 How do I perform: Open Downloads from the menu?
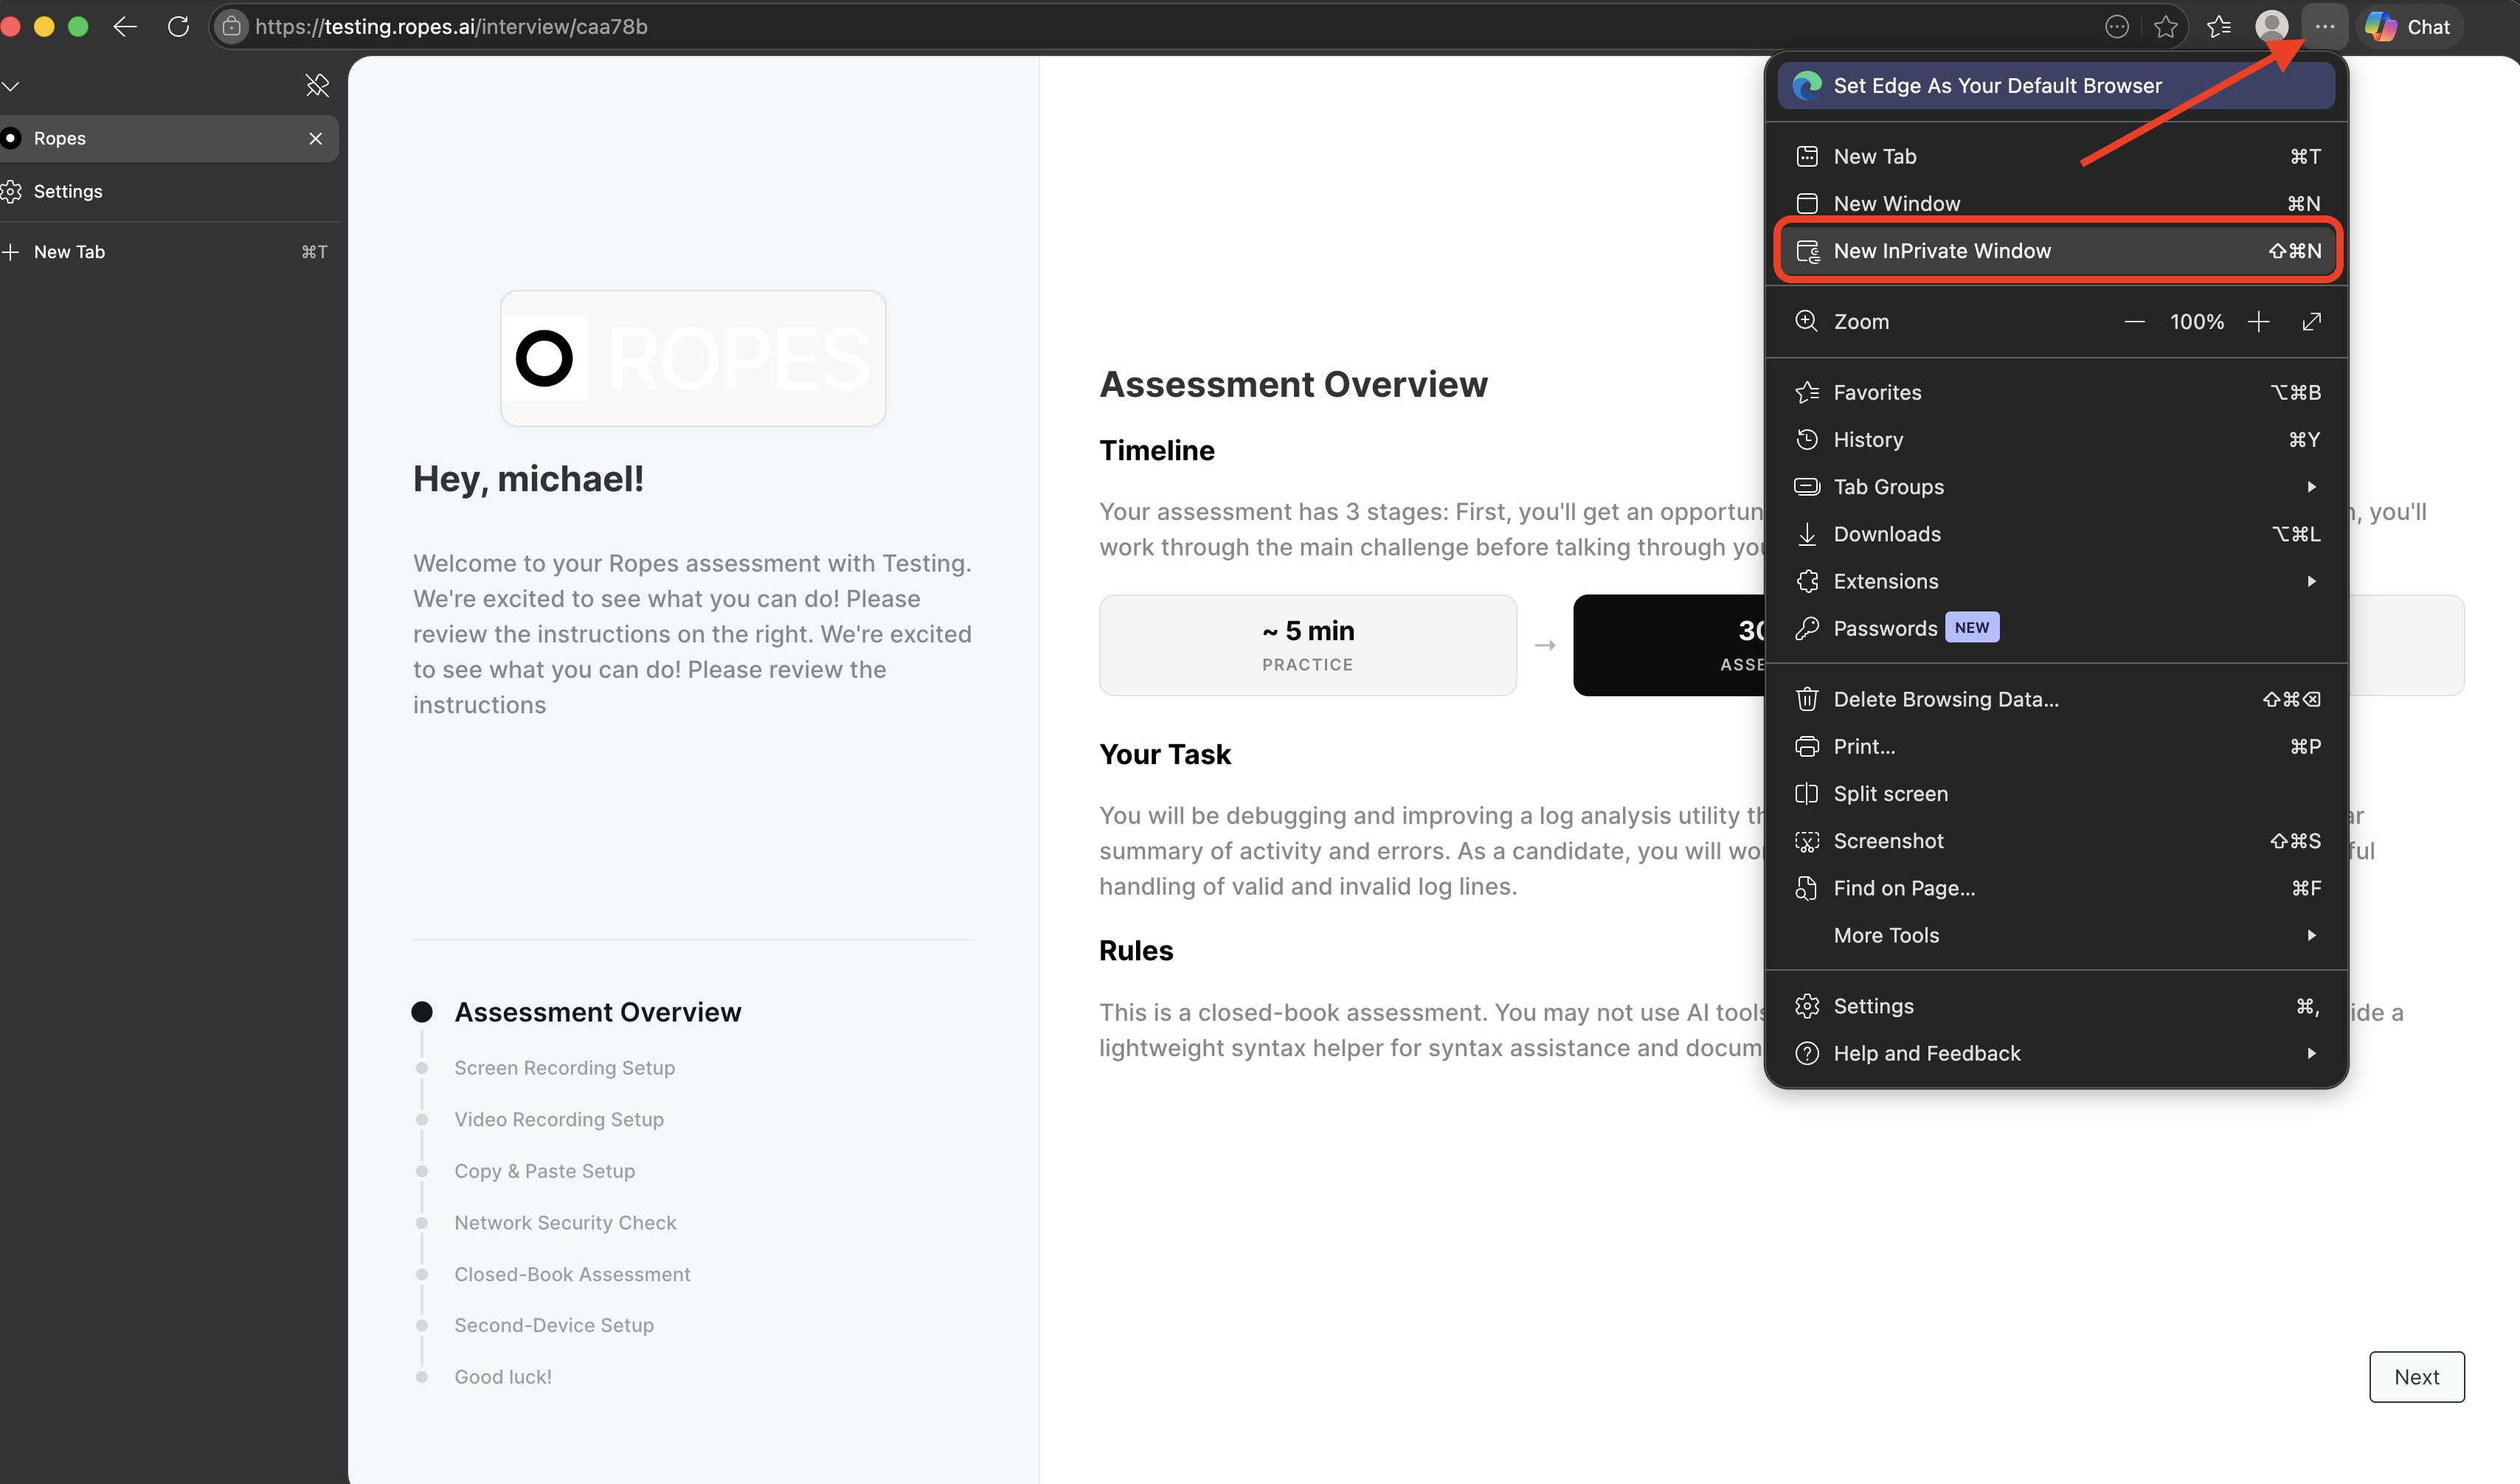(2056, 534)
